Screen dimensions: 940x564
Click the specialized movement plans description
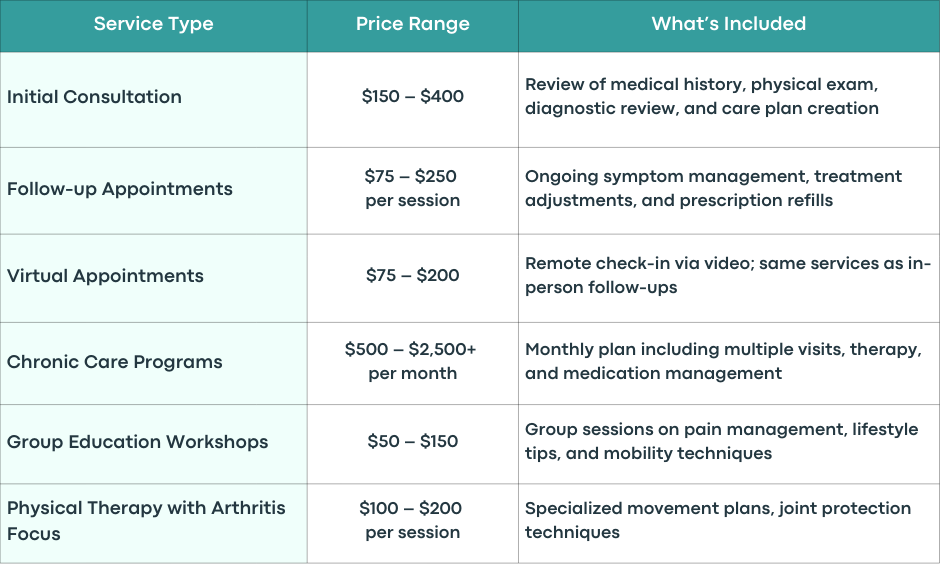718,520
